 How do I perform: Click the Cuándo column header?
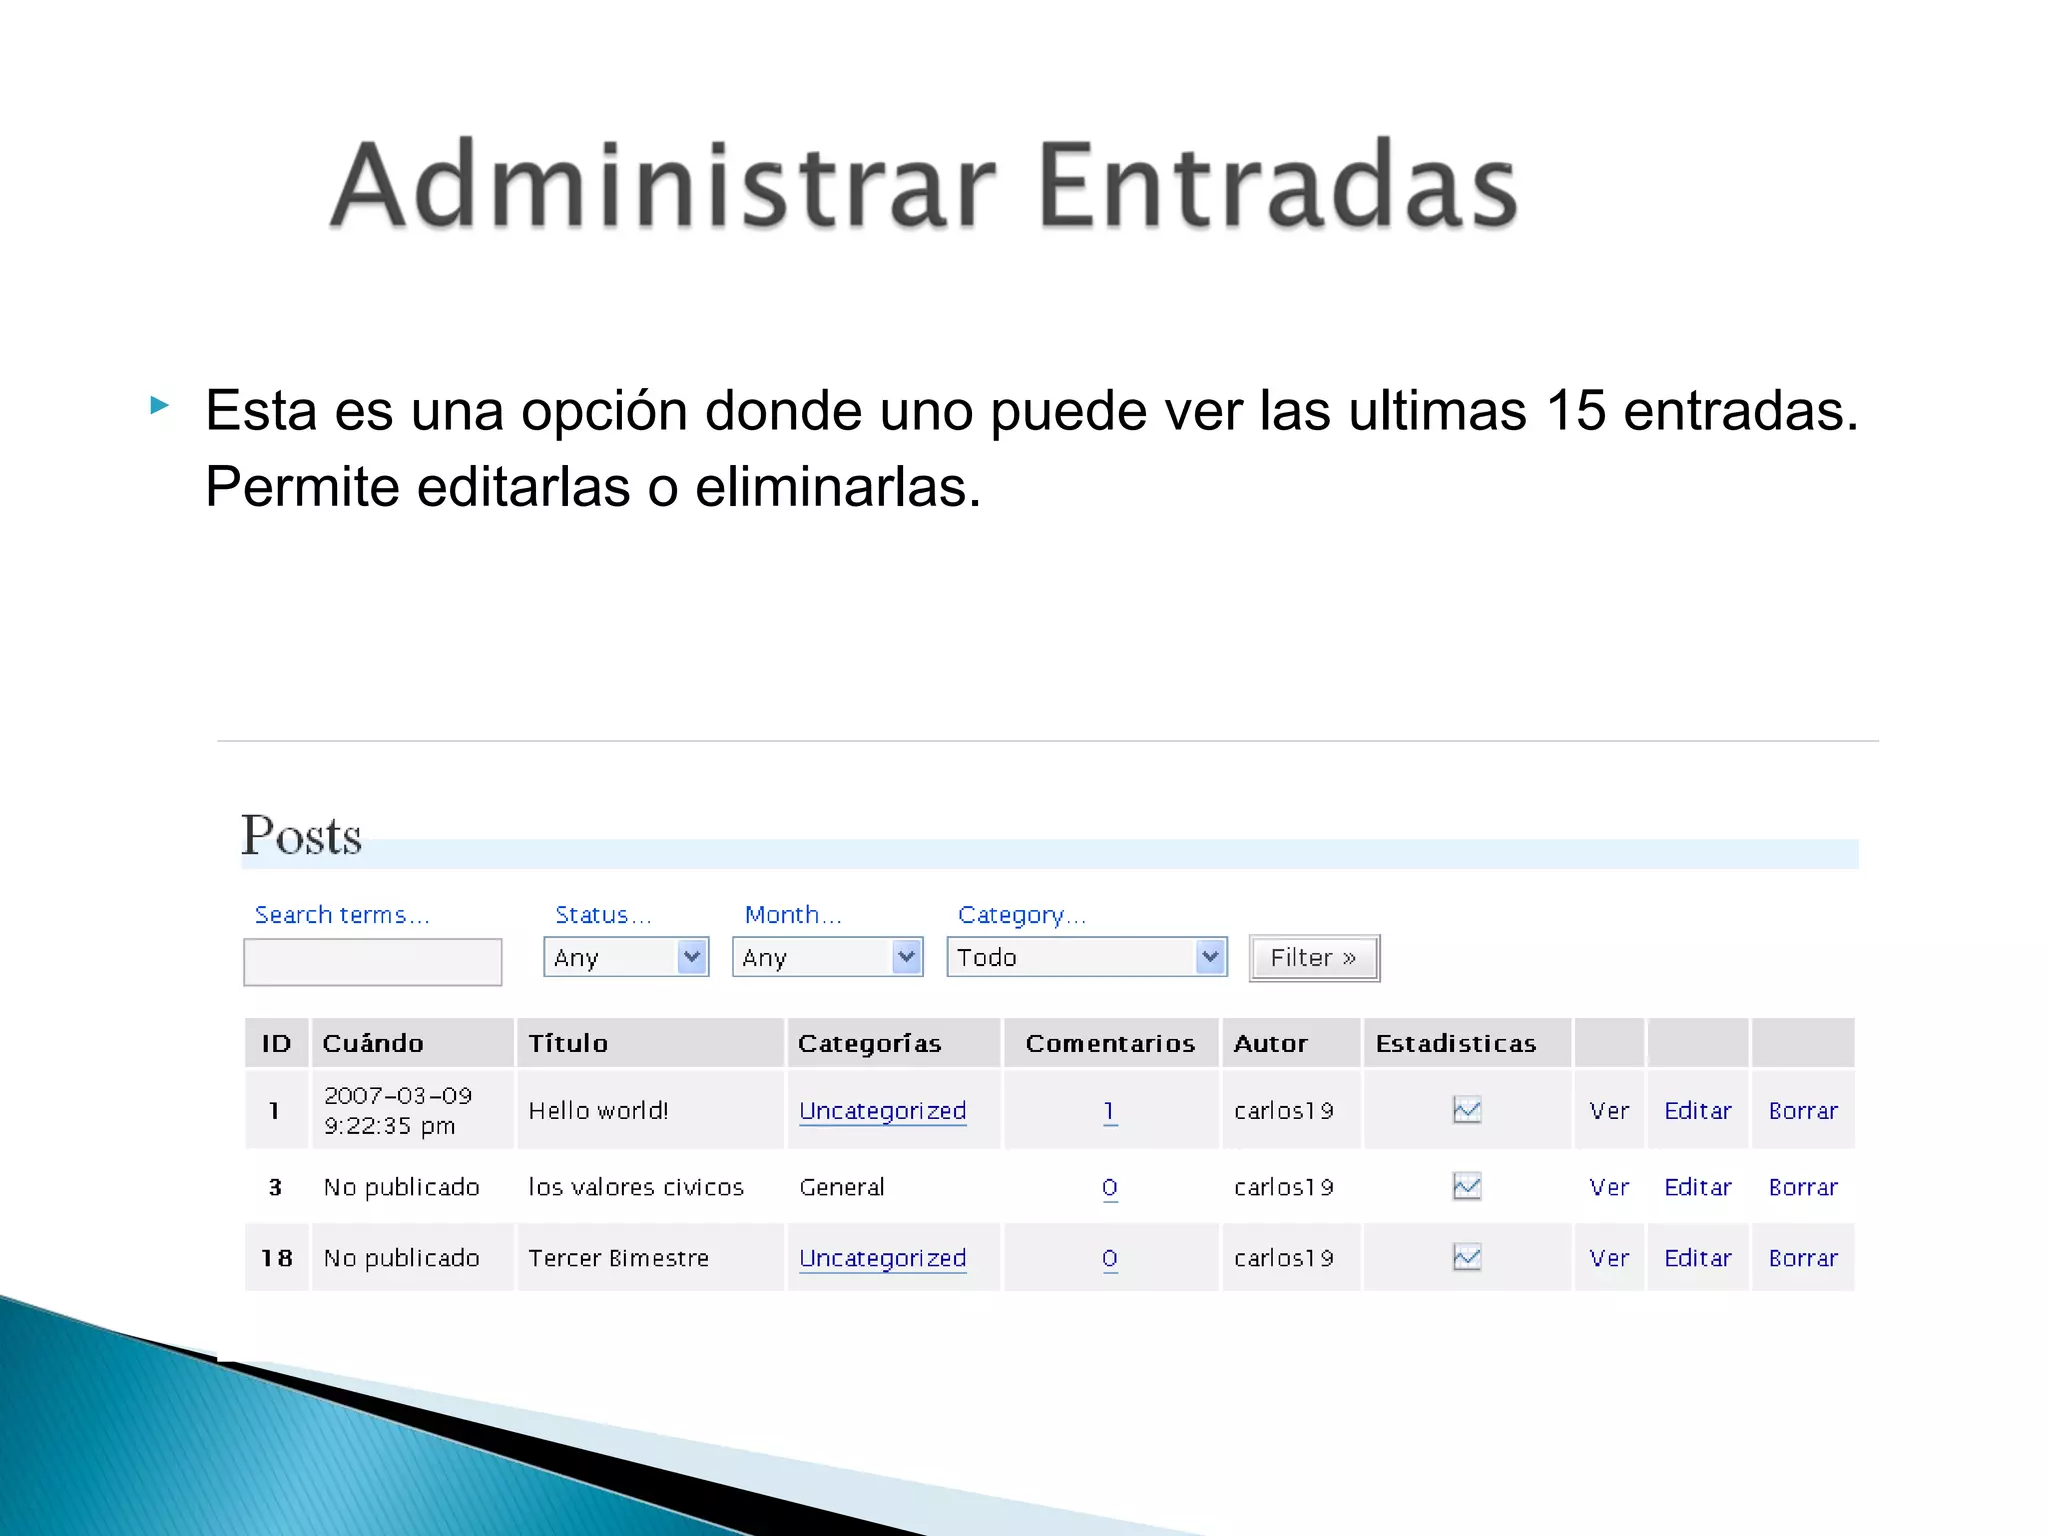coord(413,1043)
